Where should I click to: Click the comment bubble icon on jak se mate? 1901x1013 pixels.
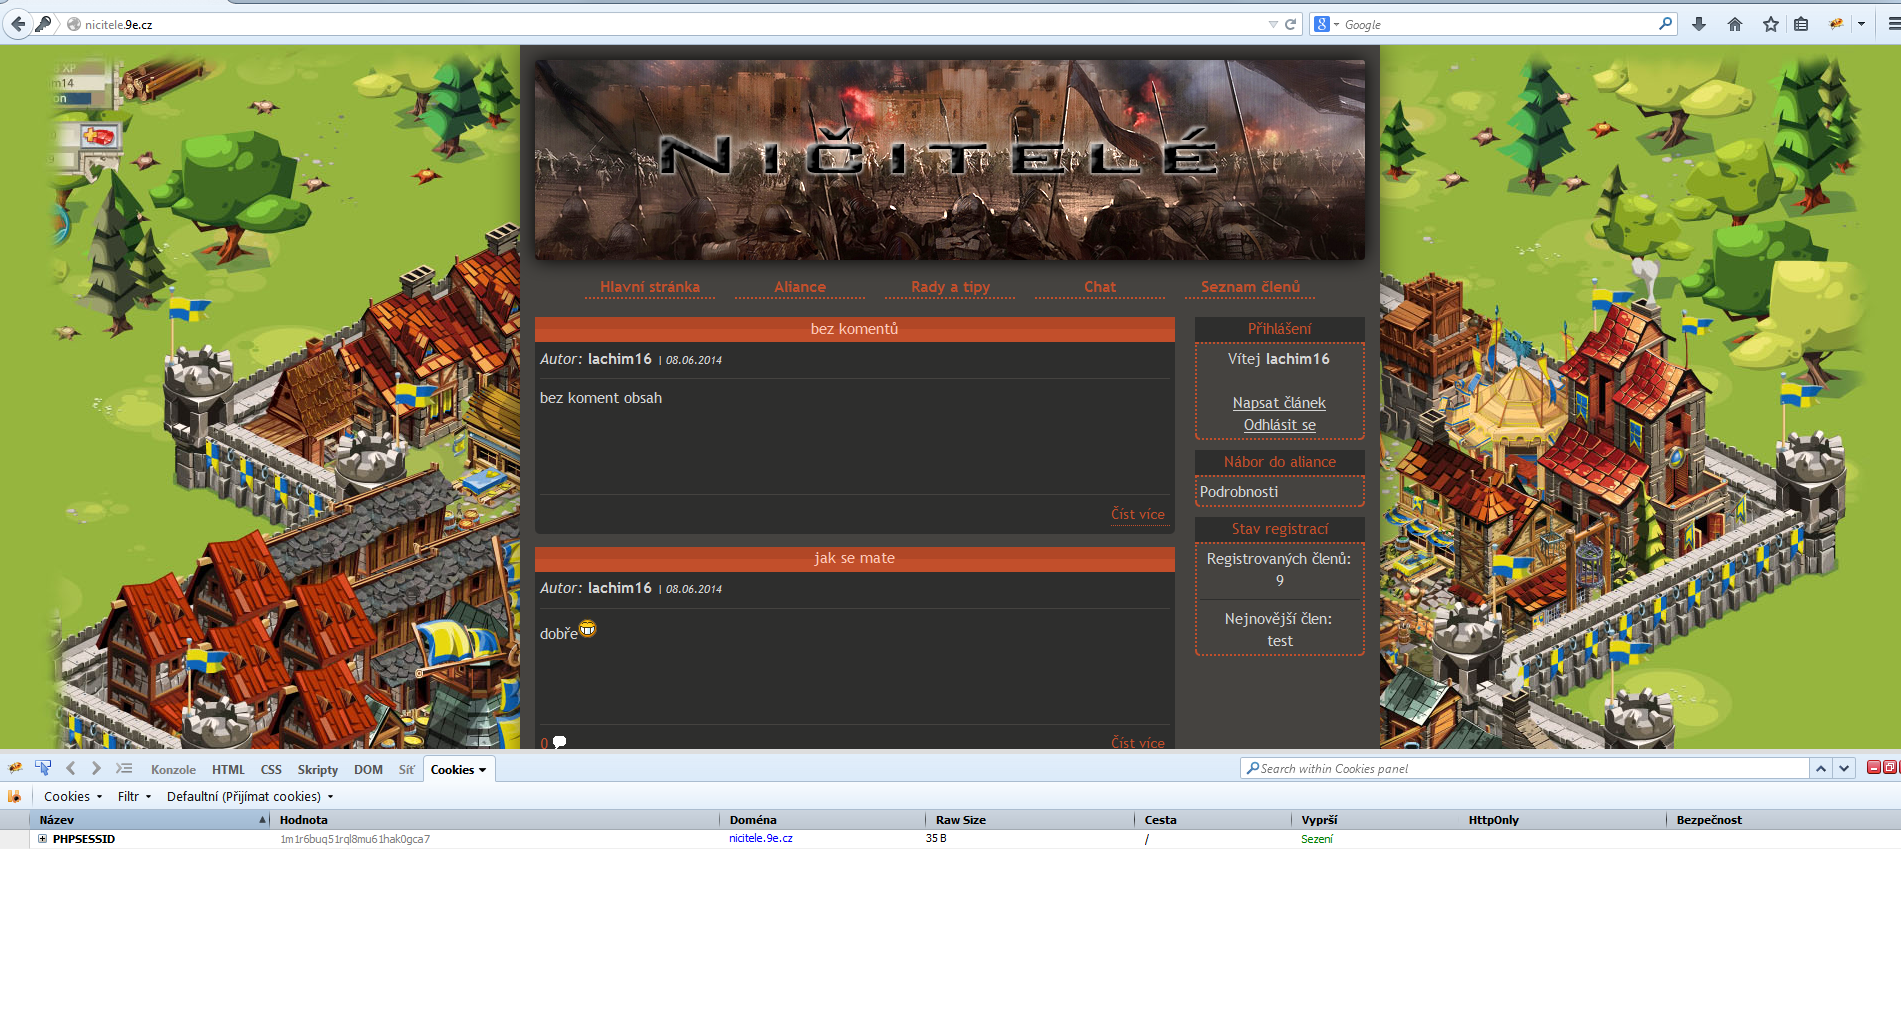coord(560,742)
